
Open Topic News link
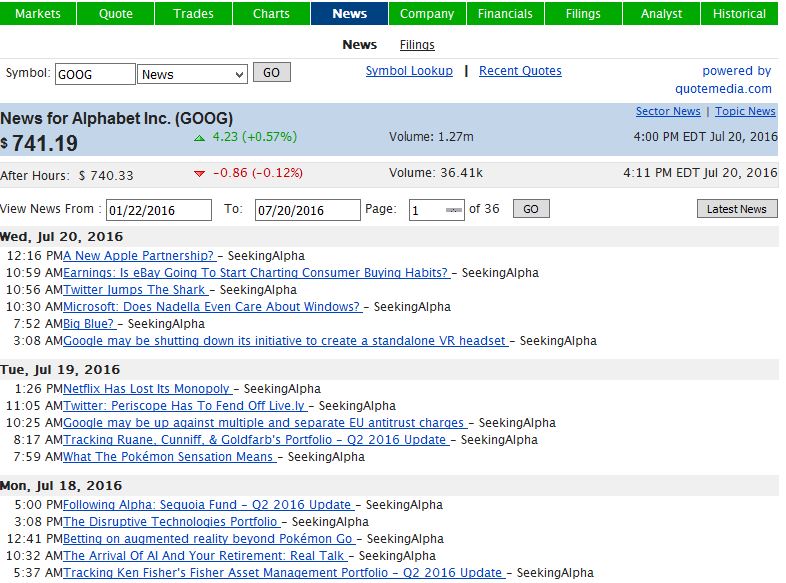[x=745, y=111]
